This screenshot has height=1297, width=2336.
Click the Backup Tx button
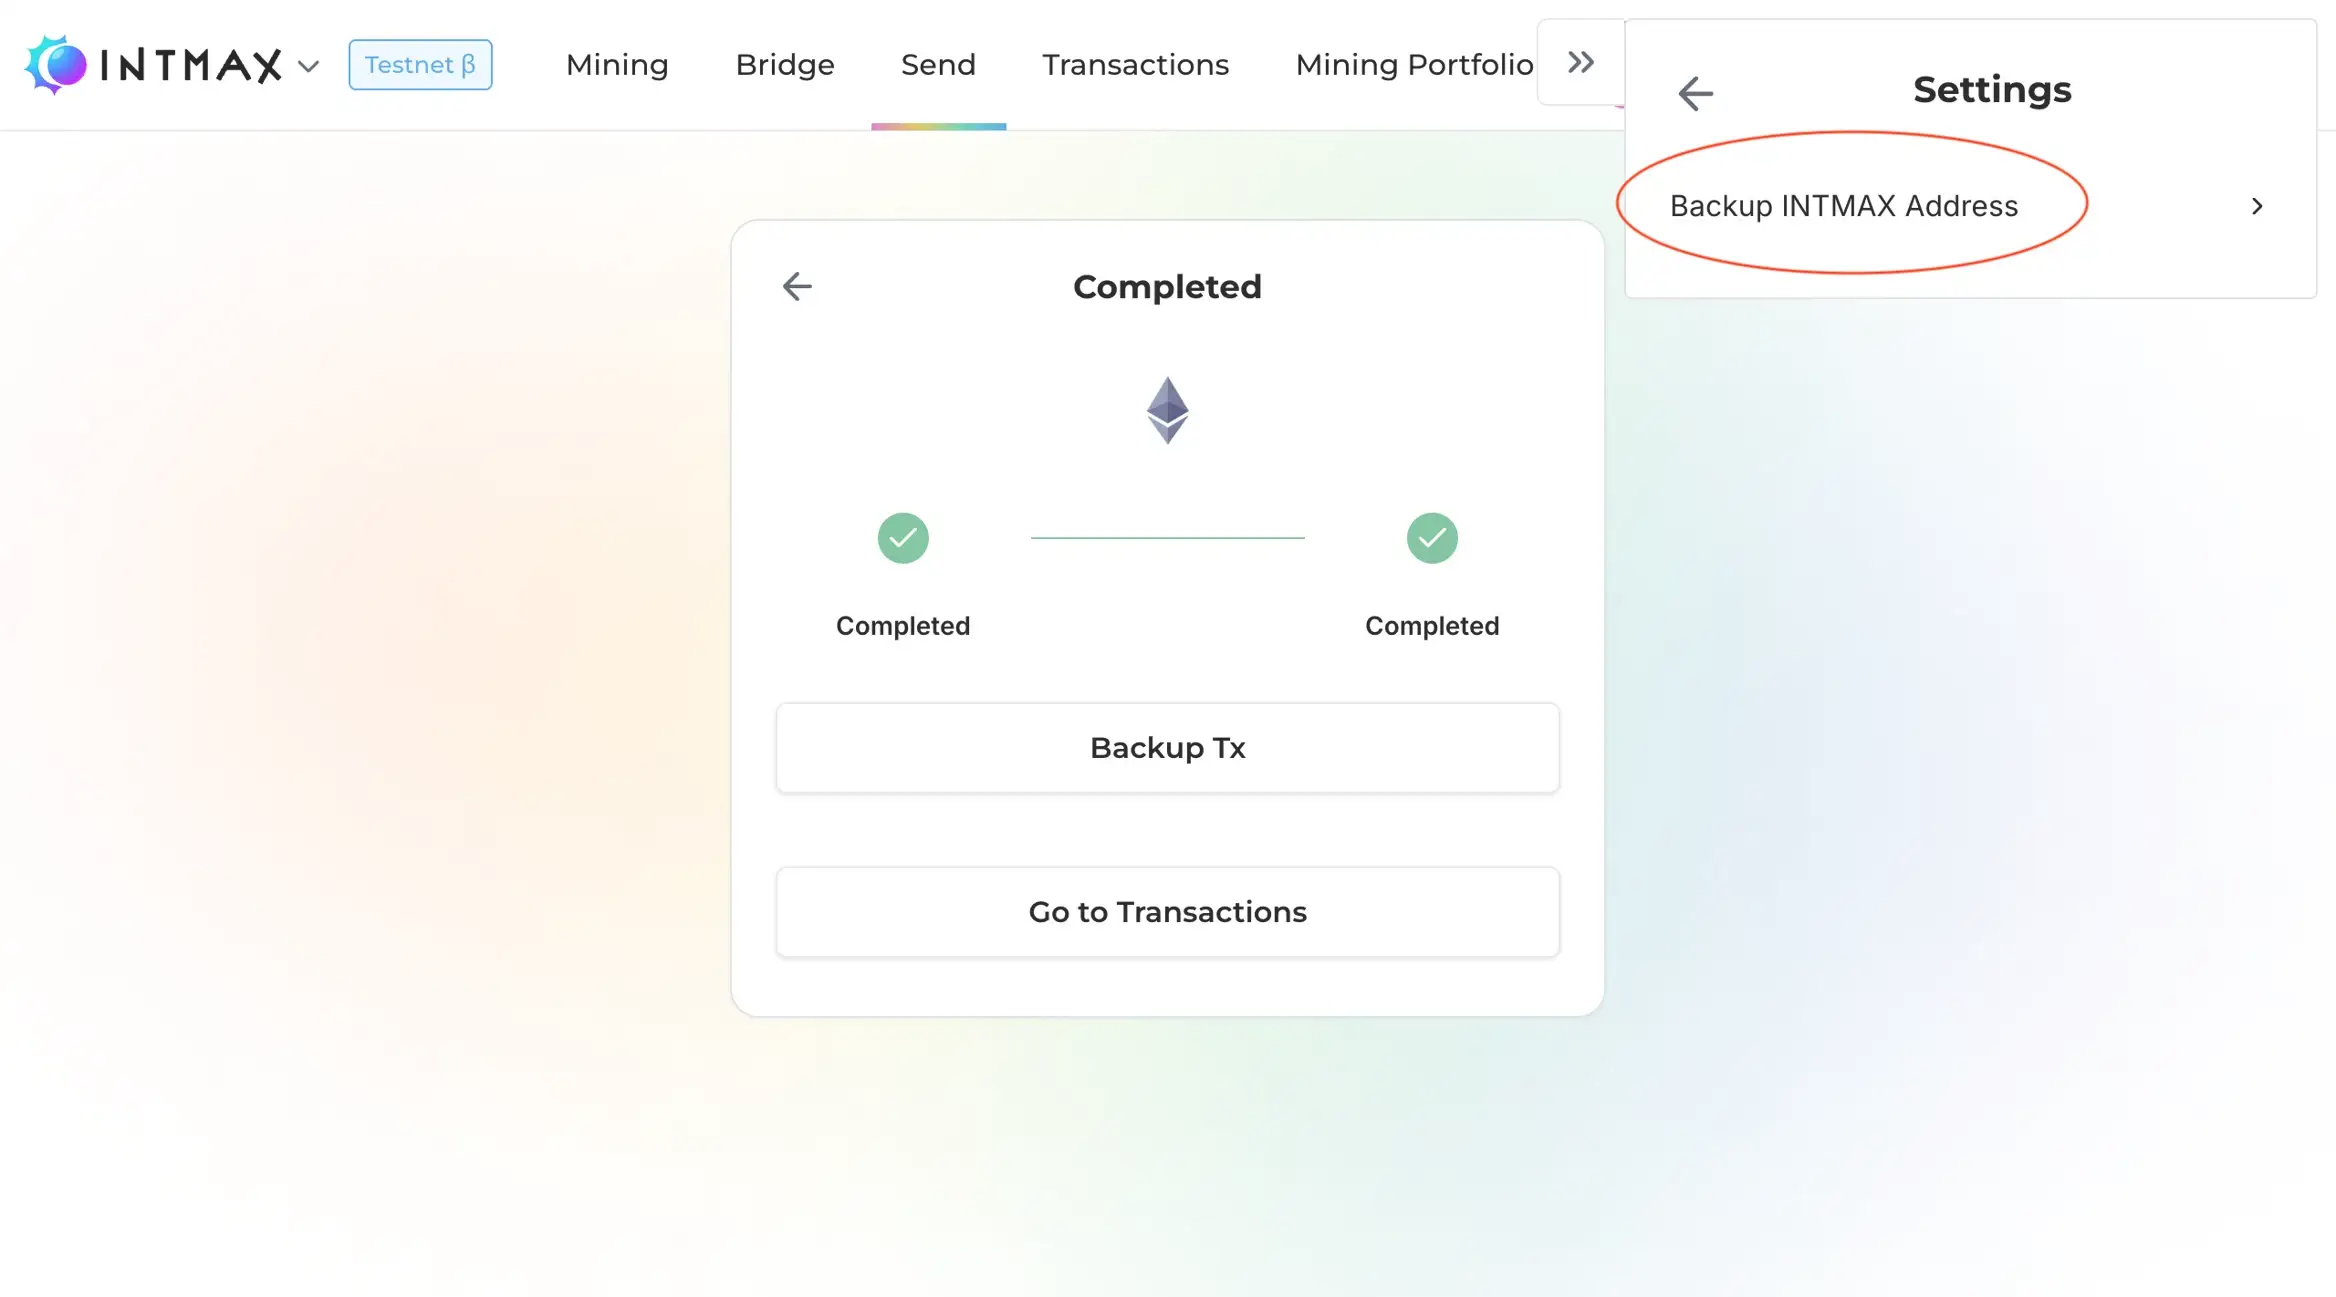tap(1167, 747)
